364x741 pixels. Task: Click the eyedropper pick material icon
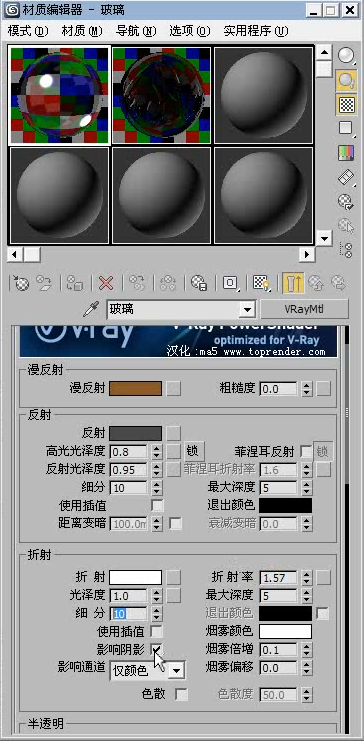90,310
